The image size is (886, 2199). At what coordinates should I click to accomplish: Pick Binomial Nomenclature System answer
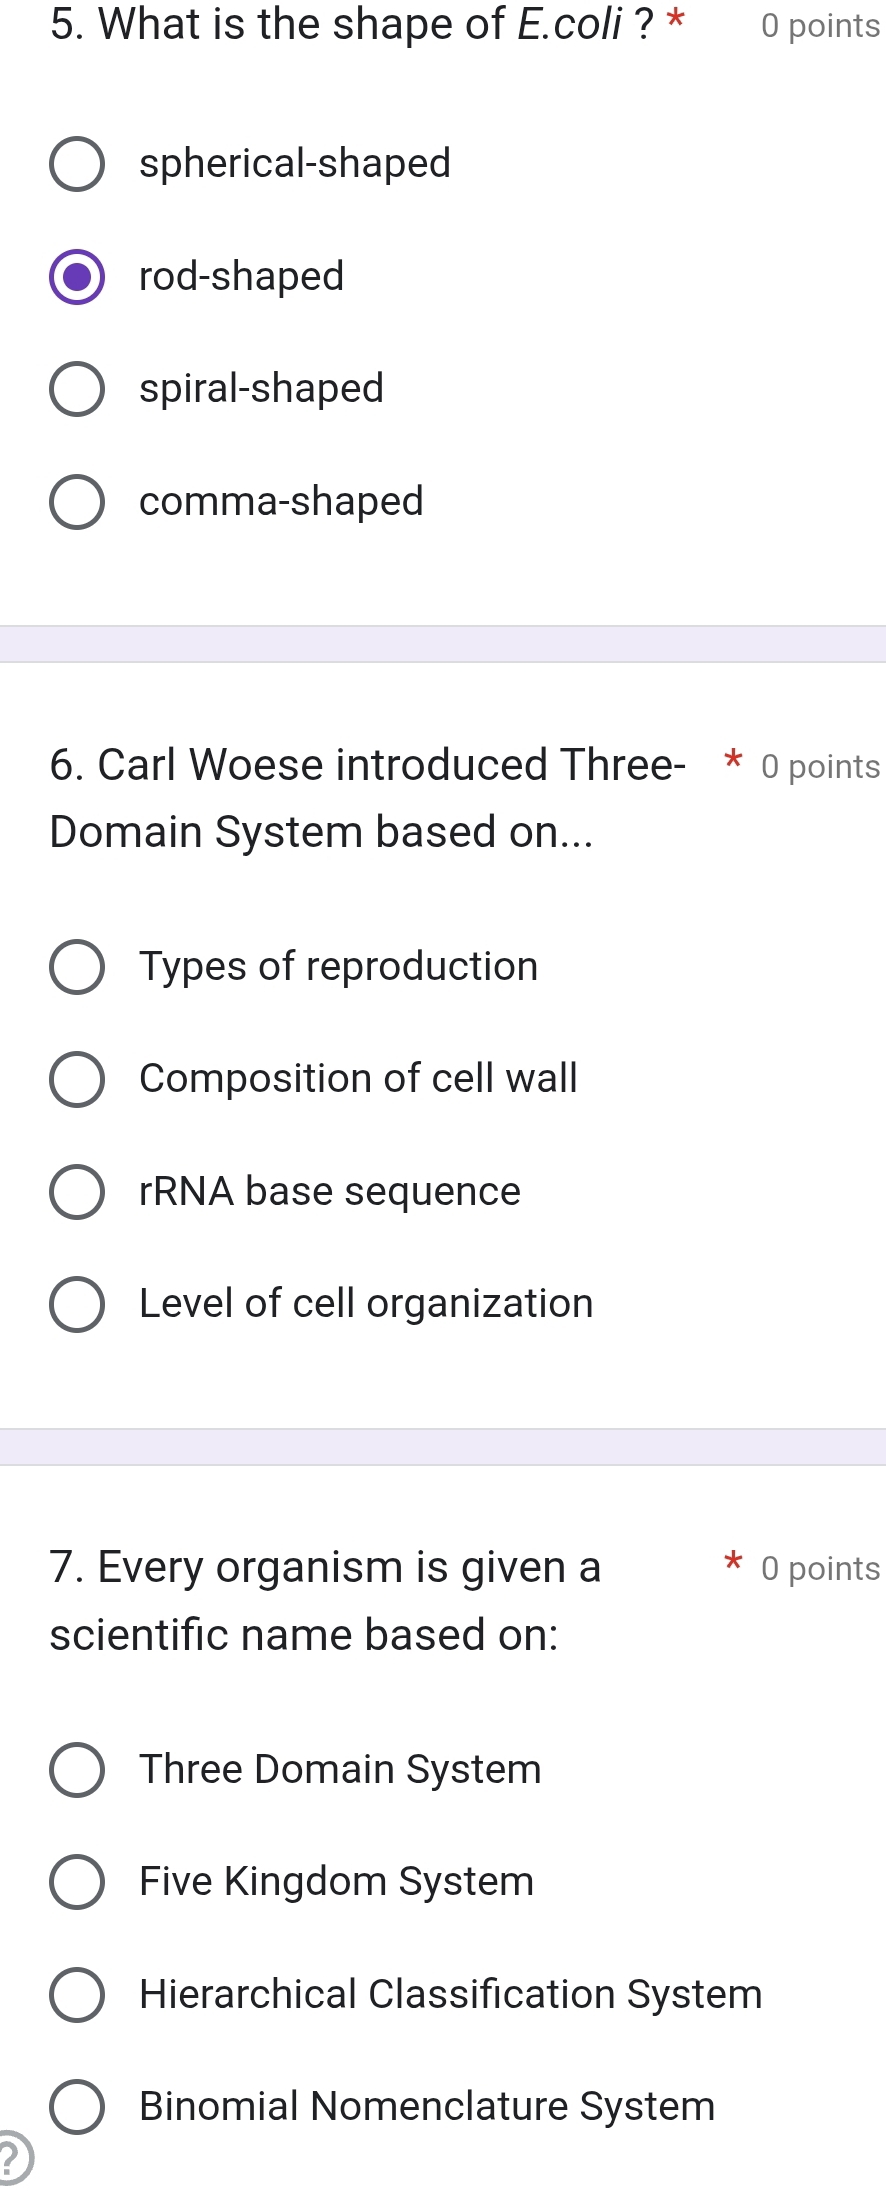[x=77, y=2107]
